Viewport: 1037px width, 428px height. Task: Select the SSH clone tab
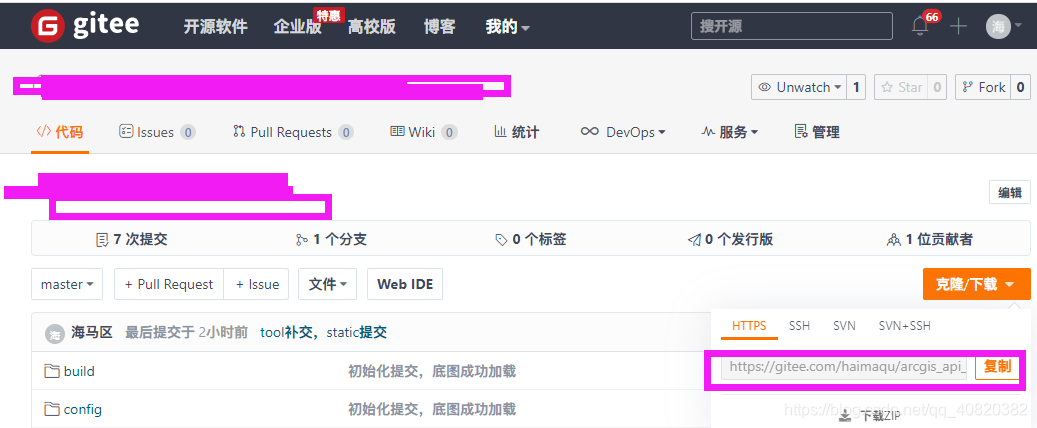point(799,325)
